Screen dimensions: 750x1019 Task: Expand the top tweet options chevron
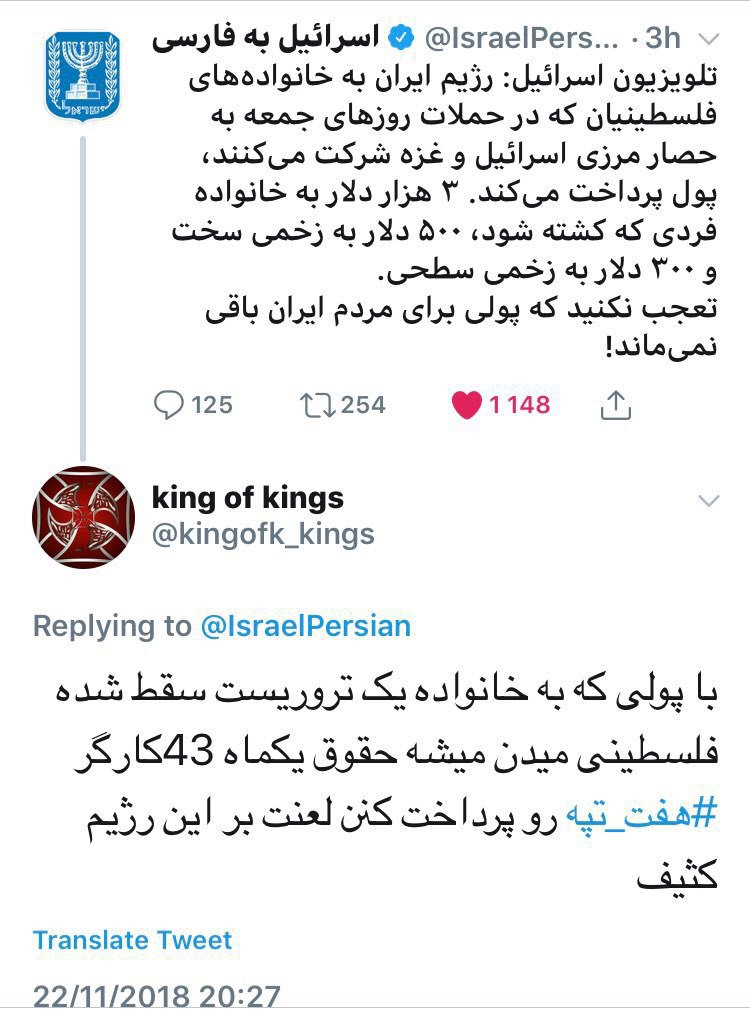[708, 39]
